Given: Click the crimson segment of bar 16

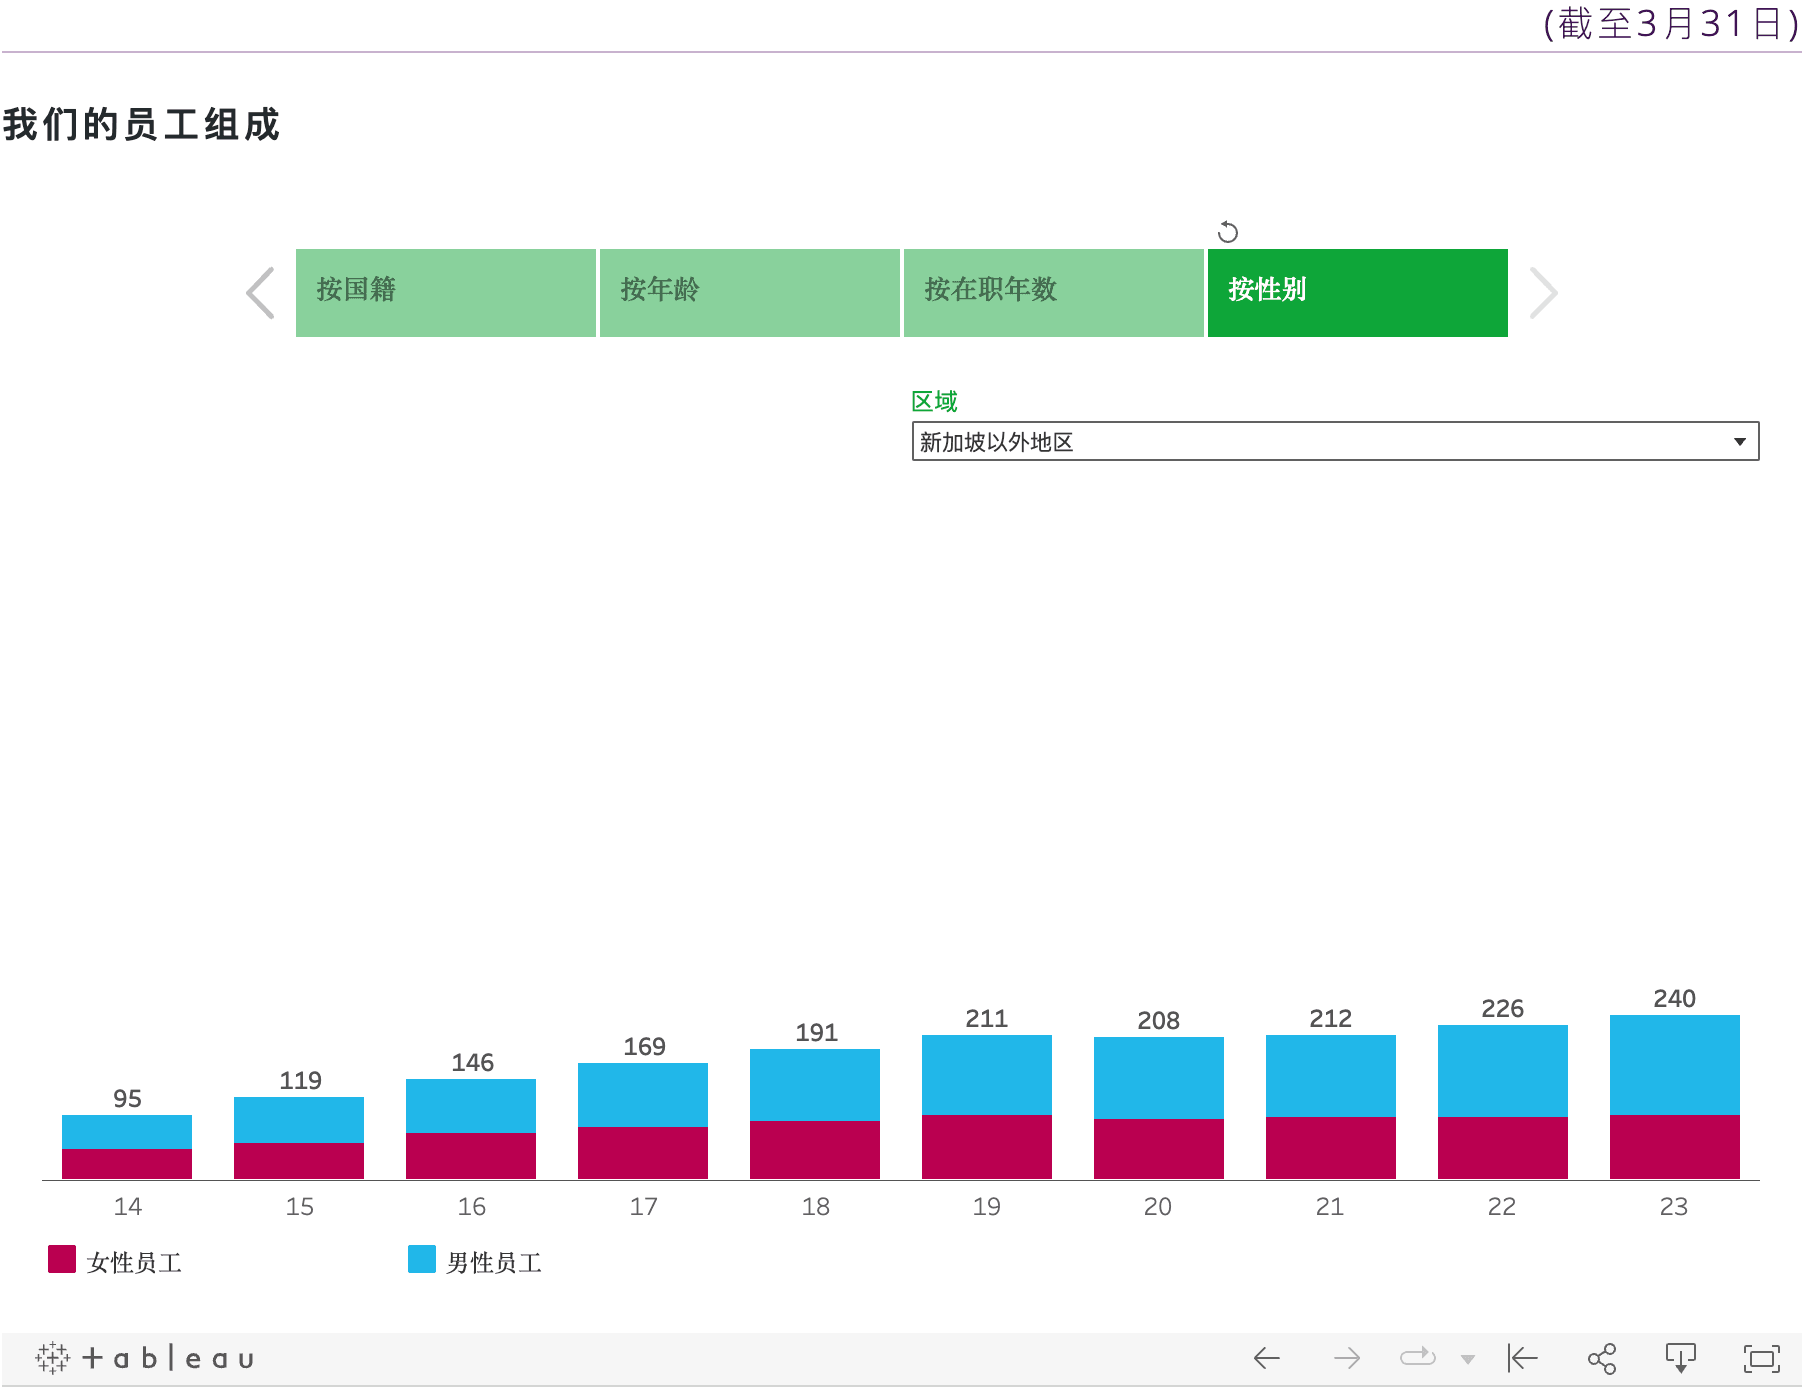Looking at the screenshot, I should click(x=471, y=1156).
